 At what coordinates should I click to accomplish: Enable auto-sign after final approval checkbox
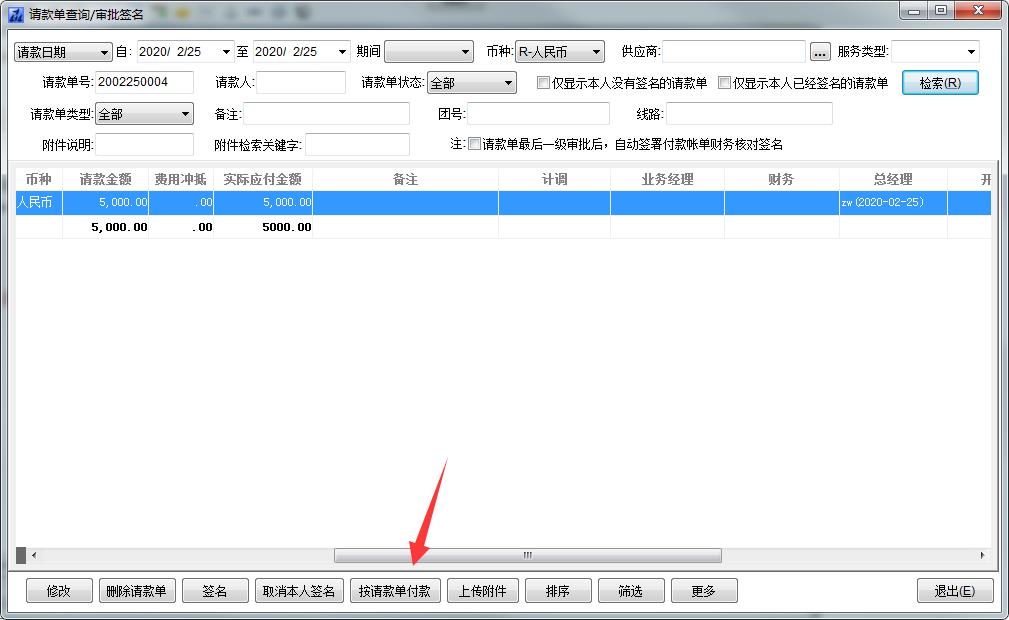tap(475, 144)
